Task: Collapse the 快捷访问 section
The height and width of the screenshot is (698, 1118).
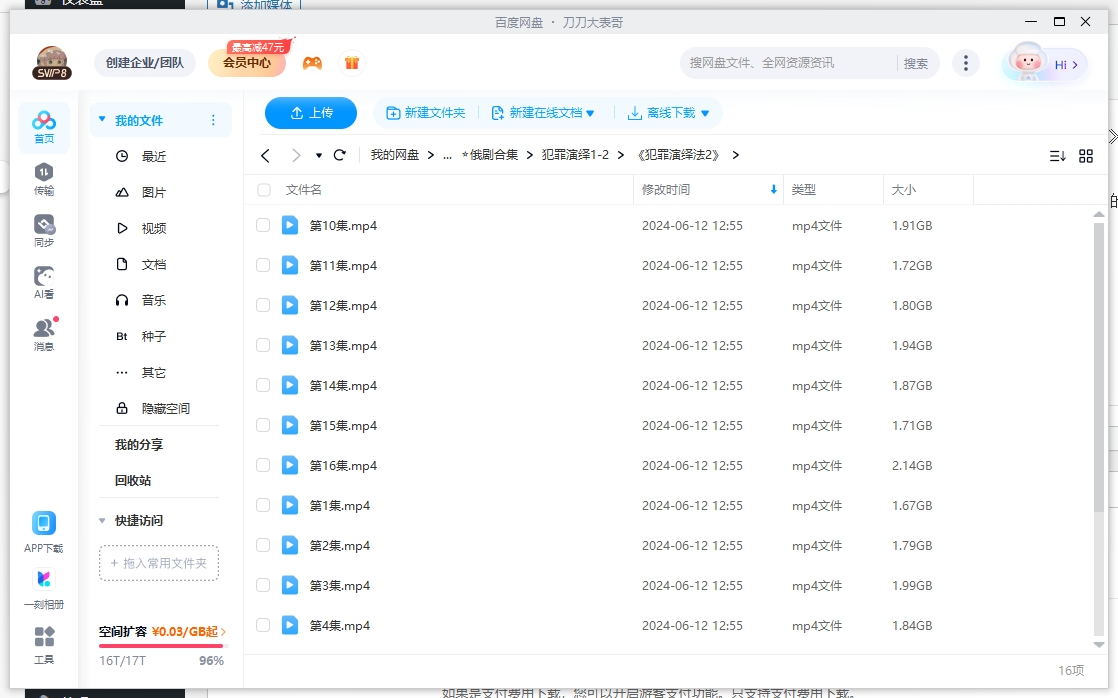Action: tap(102, 521)
